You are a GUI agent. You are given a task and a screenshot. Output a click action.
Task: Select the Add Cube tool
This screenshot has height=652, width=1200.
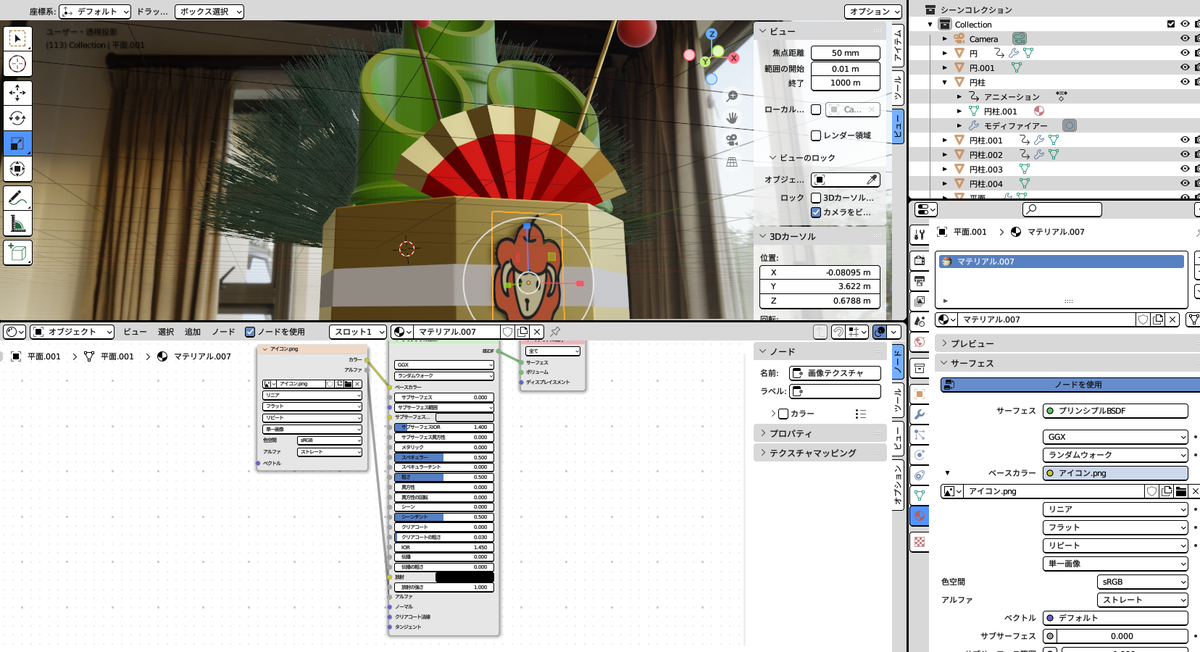(x=19, y=252)
